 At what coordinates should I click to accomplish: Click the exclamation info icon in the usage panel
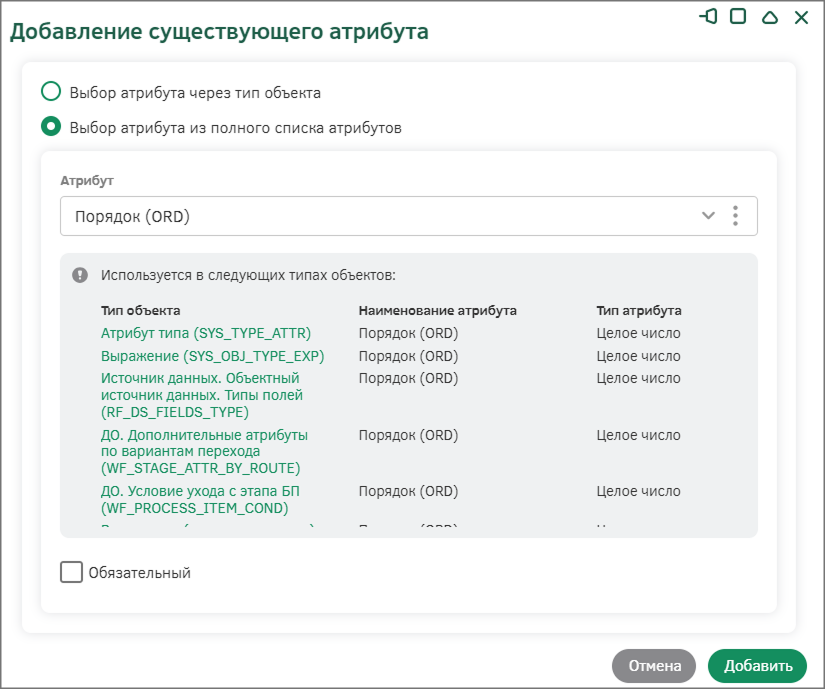point(80,274)
